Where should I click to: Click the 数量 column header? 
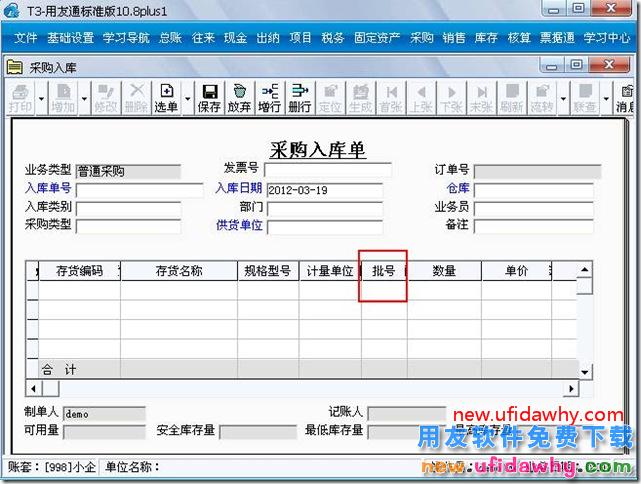click(x=444, y=271)
